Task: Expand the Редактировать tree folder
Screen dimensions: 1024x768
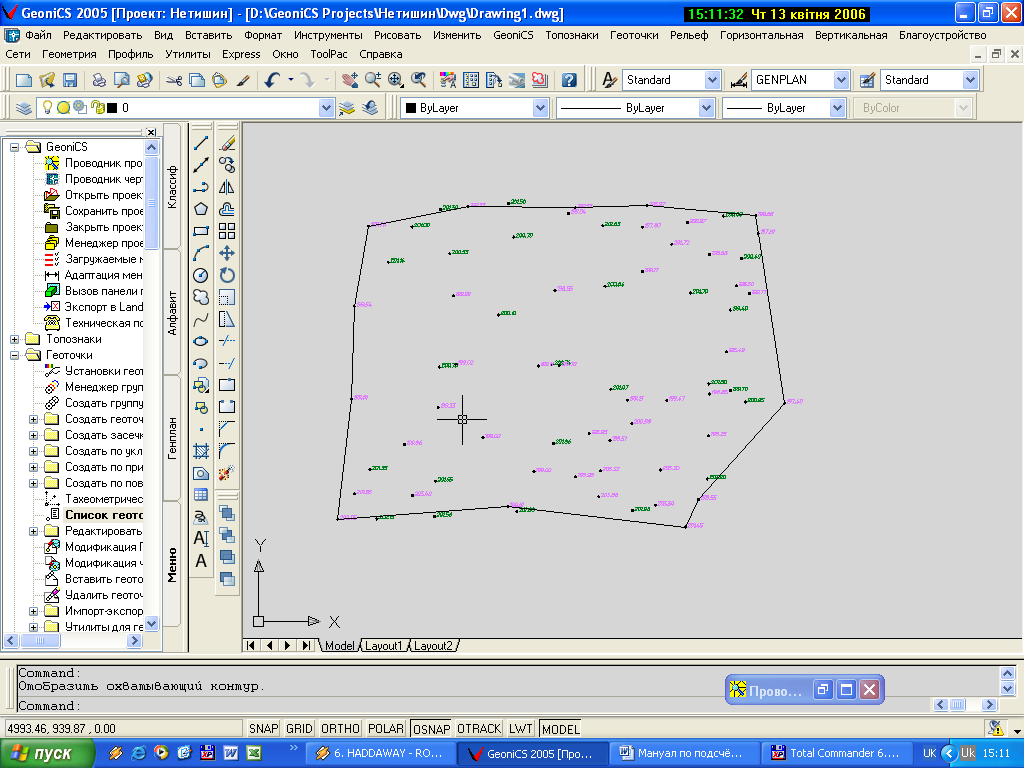Action: [x=33, y=531]
